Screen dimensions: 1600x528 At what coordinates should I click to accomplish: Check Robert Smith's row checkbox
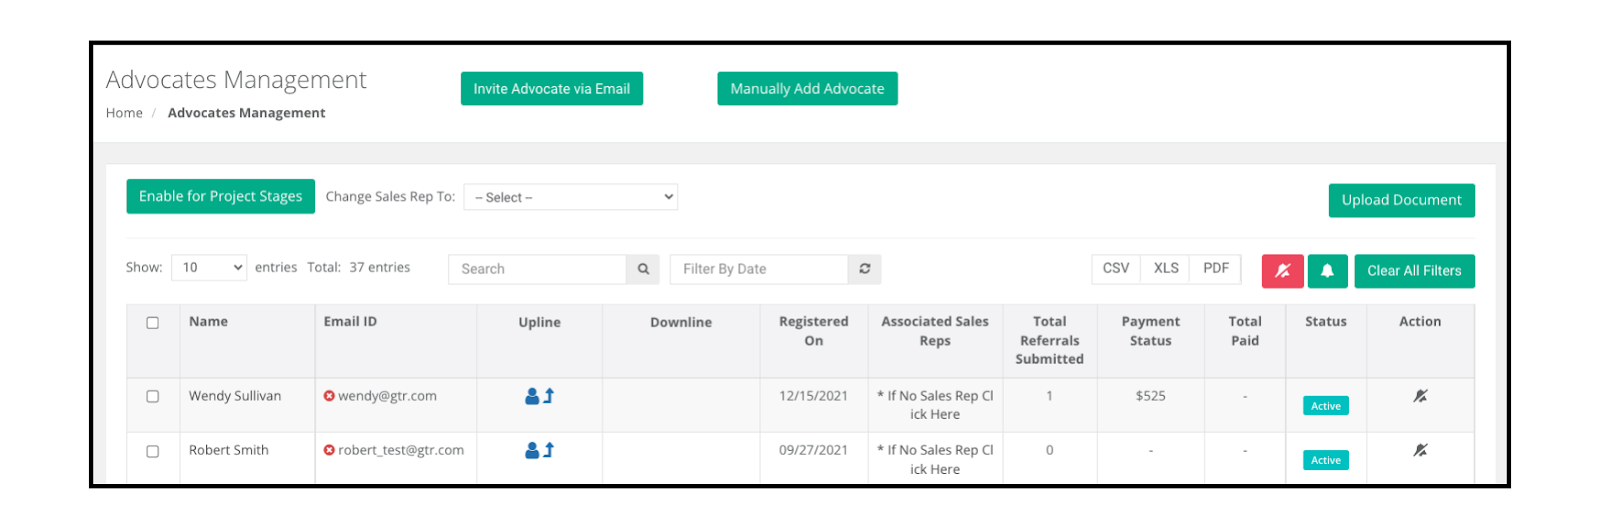(153, 451)
